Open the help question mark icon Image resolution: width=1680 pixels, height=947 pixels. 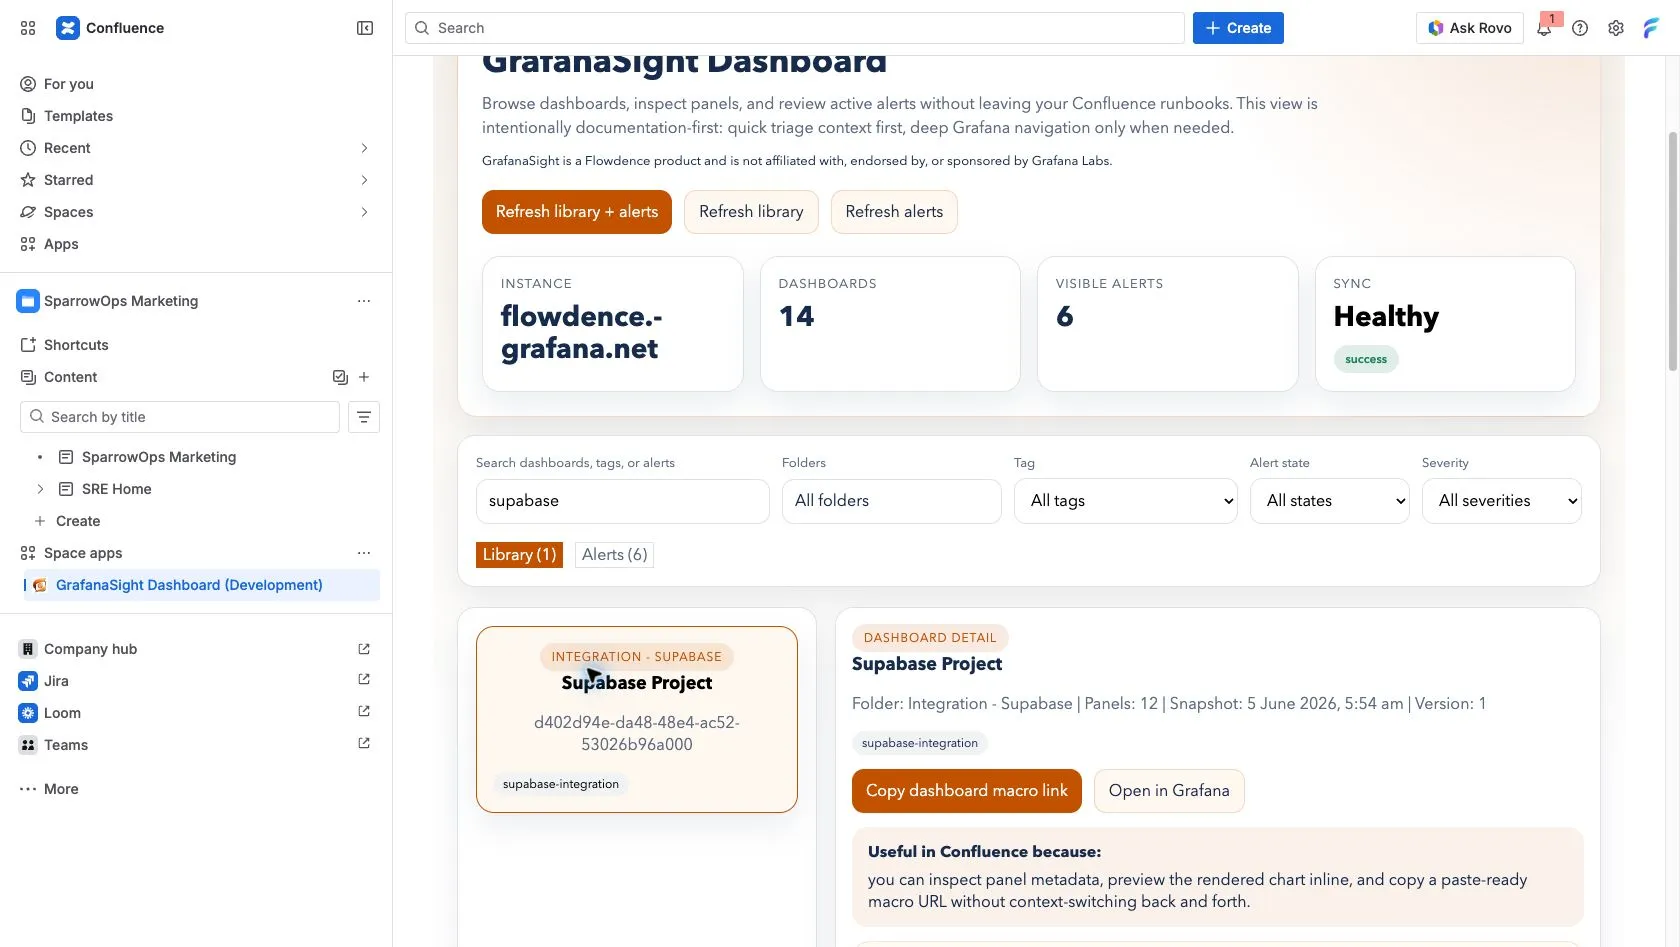tap(1580, 28)
